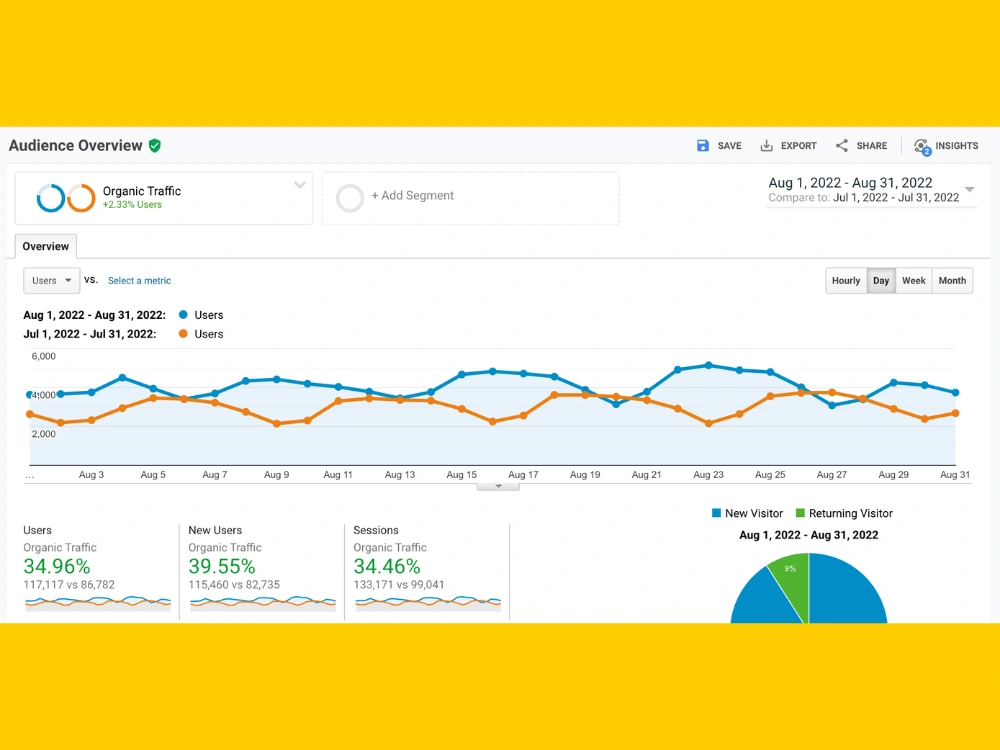Click the Export download icon

tap(767, 146)
